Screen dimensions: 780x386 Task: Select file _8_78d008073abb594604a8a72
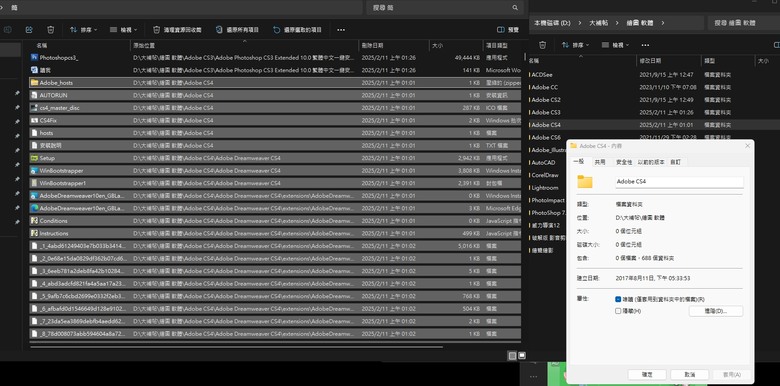[x=275, y=333]
